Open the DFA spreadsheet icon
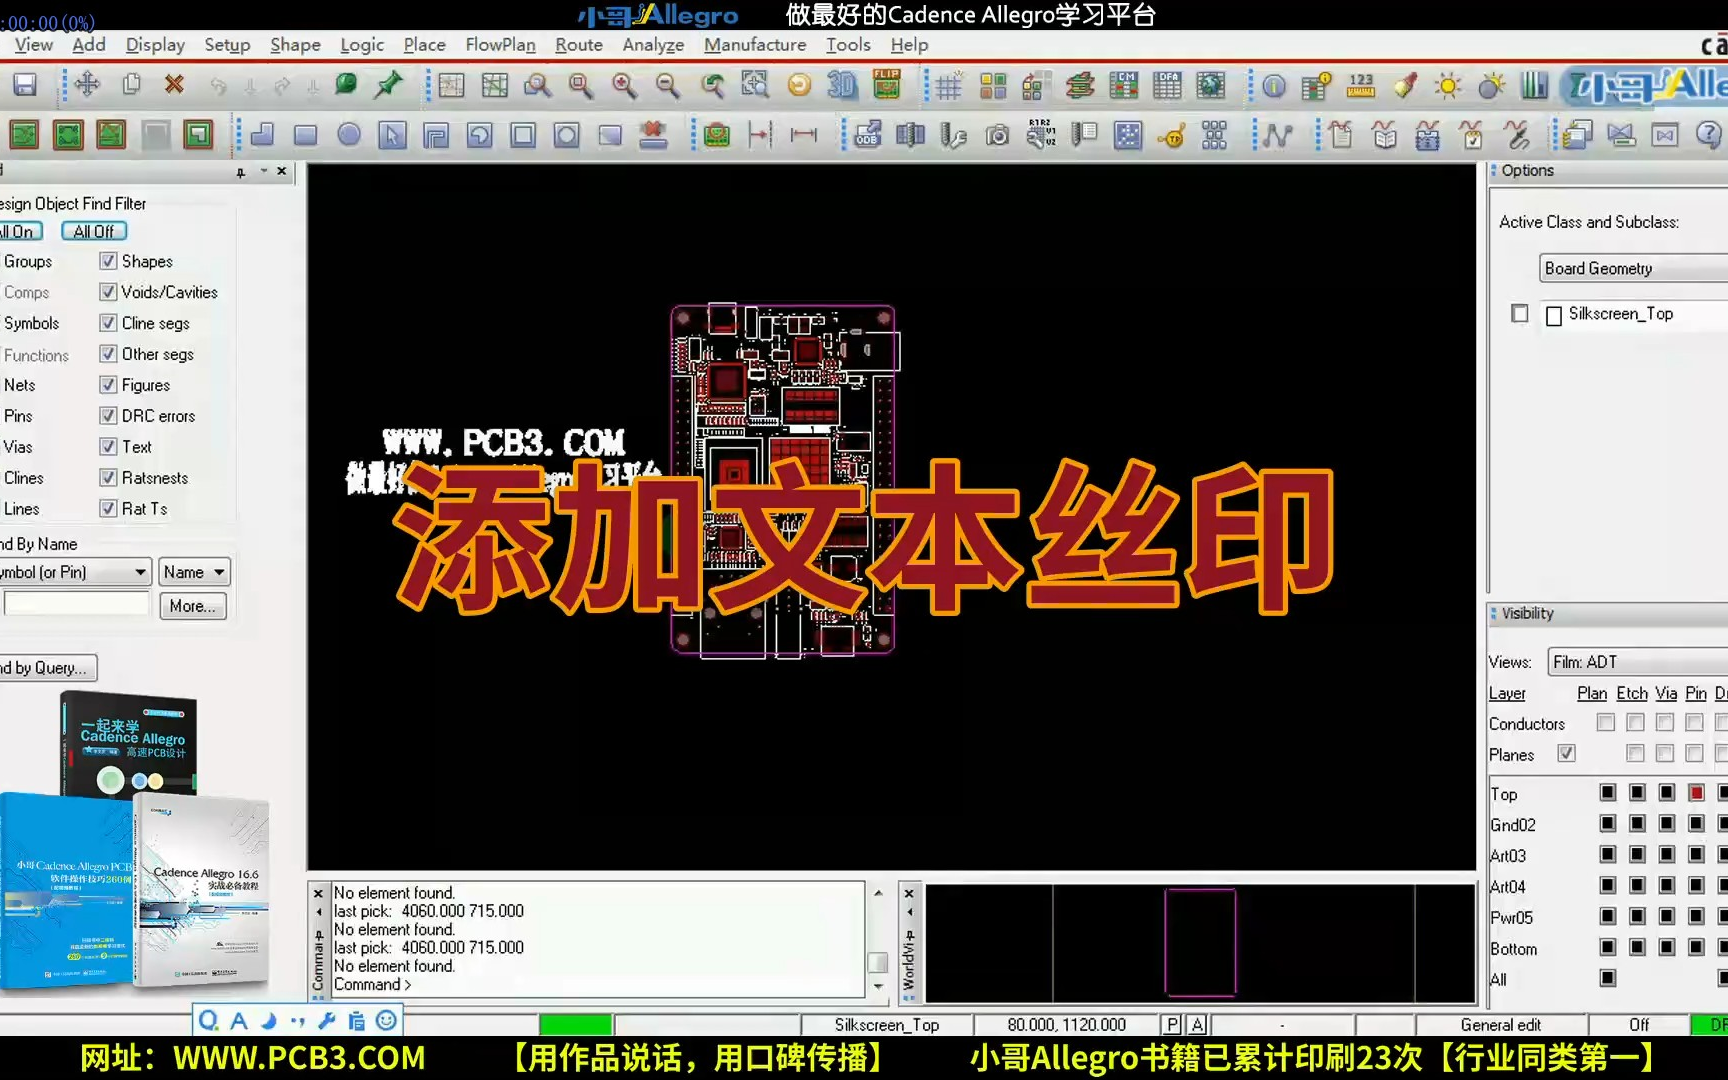This screenshot has width=1728, height=1080. click(1167, 86)
